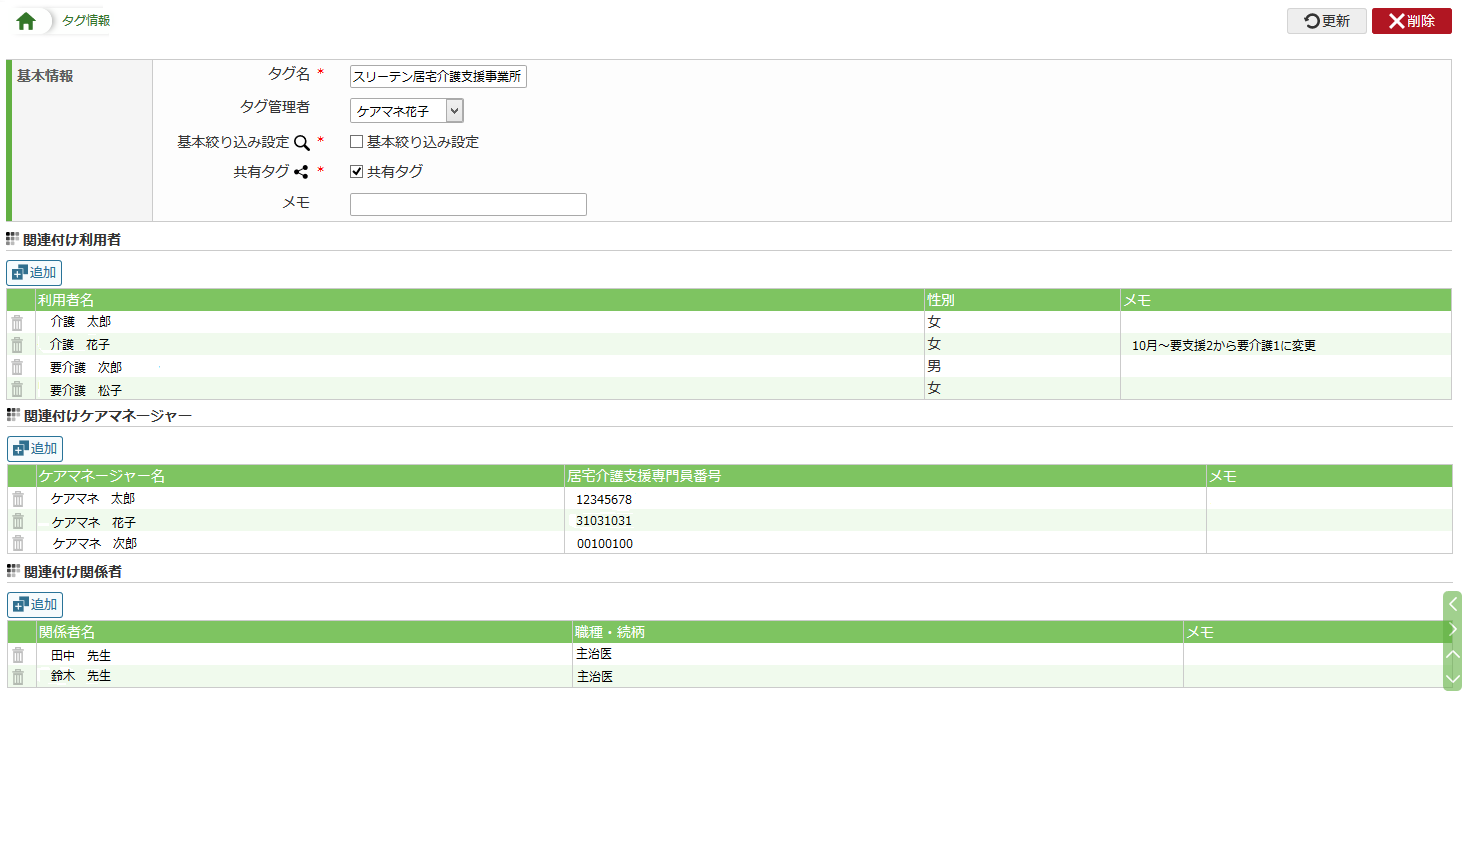The width and height of the screenshot is (1462, 841).
Task: Click trash icon beside 鈴木 先生
Action: [18, 677]
